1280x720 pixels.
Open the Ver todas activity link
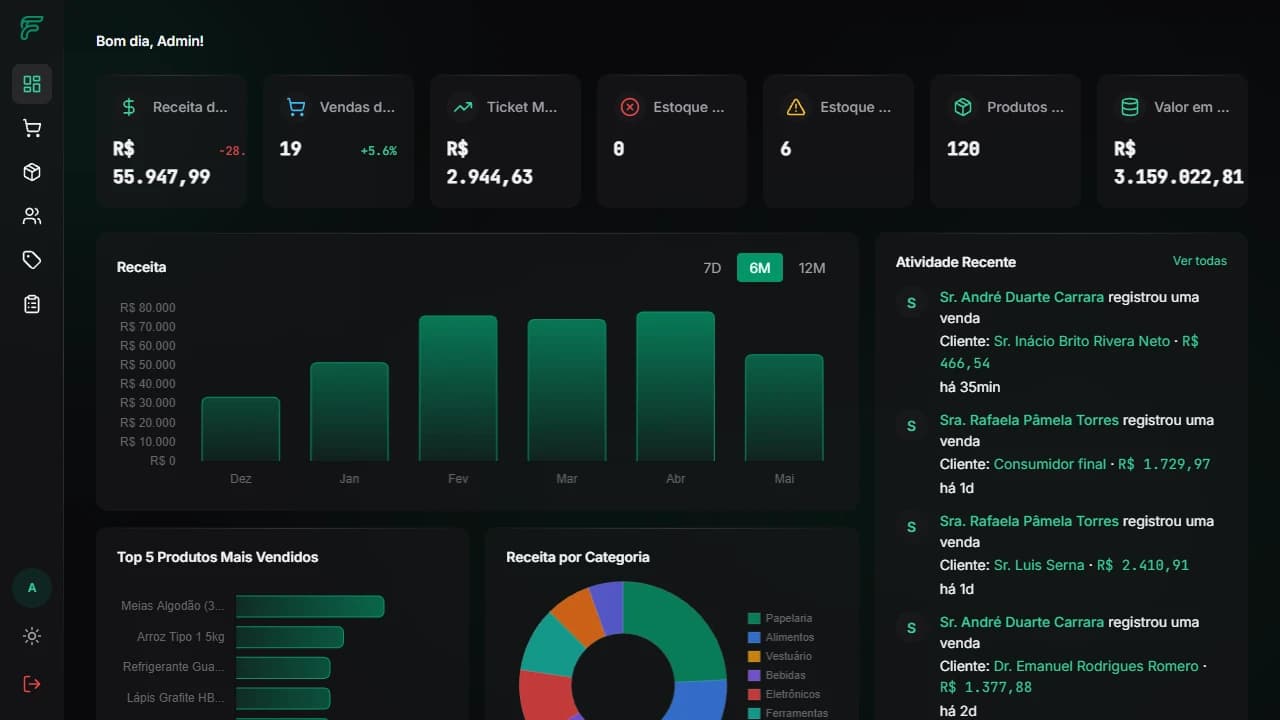[1200, 261]
